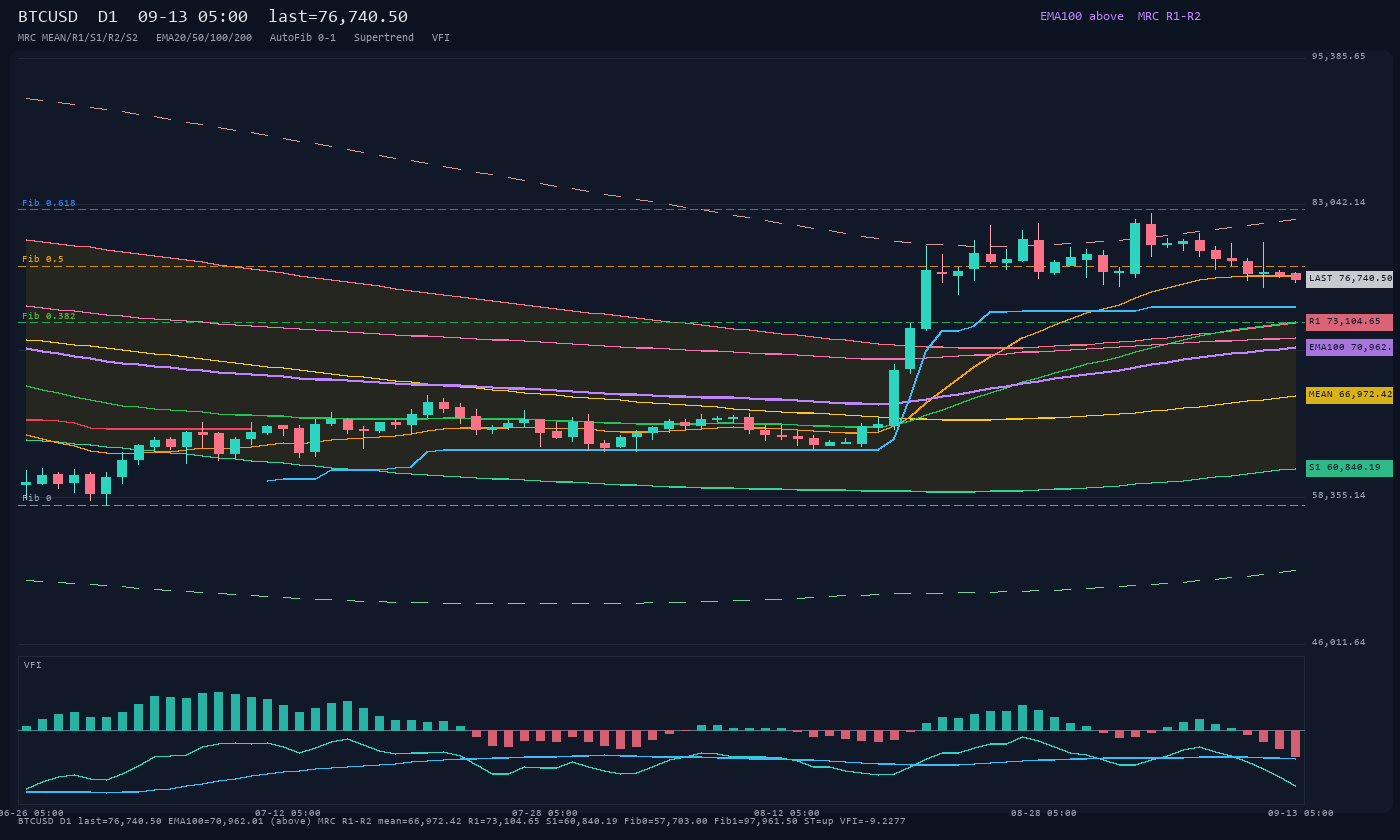
Task: Click the 58,355.14 price axis value
Action: click(1339, 495)
